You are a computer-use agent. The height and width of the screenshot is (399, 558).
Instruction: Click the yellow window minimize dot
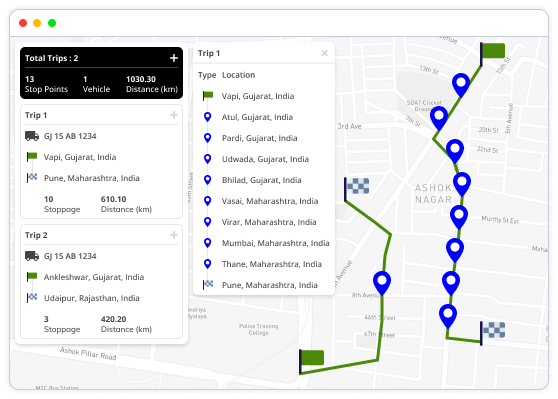click(37, 23)
